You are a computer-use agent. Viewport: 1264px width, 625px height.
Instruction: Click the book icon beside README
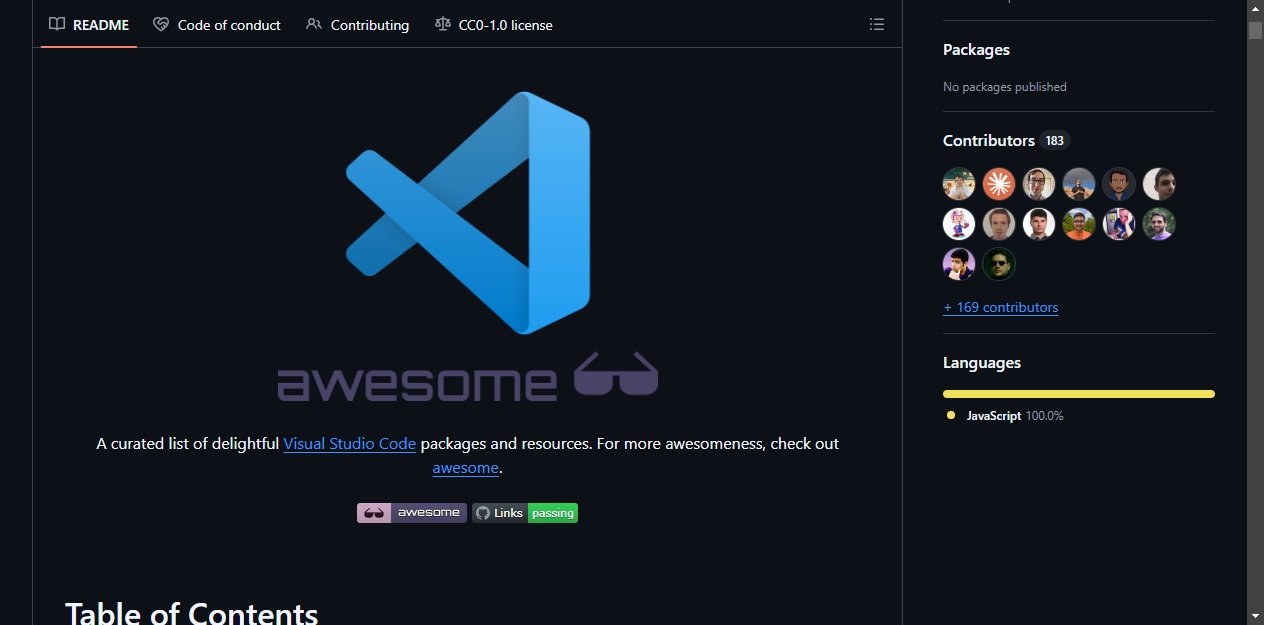pos(57,24)
